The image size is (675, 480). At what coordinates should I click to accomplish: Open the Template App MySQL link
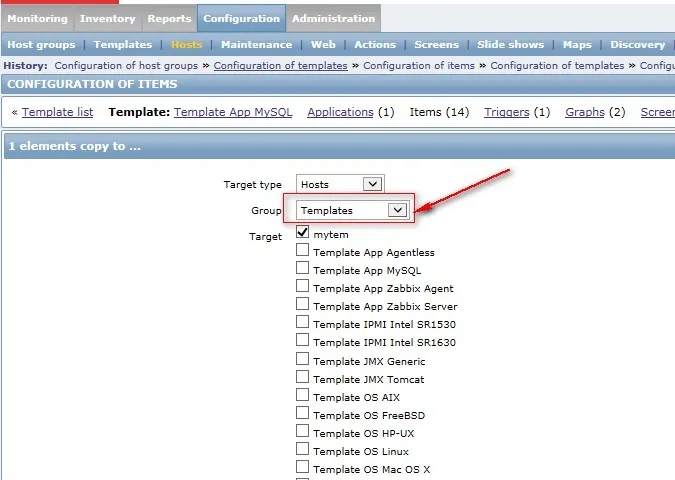click(233, 112)
